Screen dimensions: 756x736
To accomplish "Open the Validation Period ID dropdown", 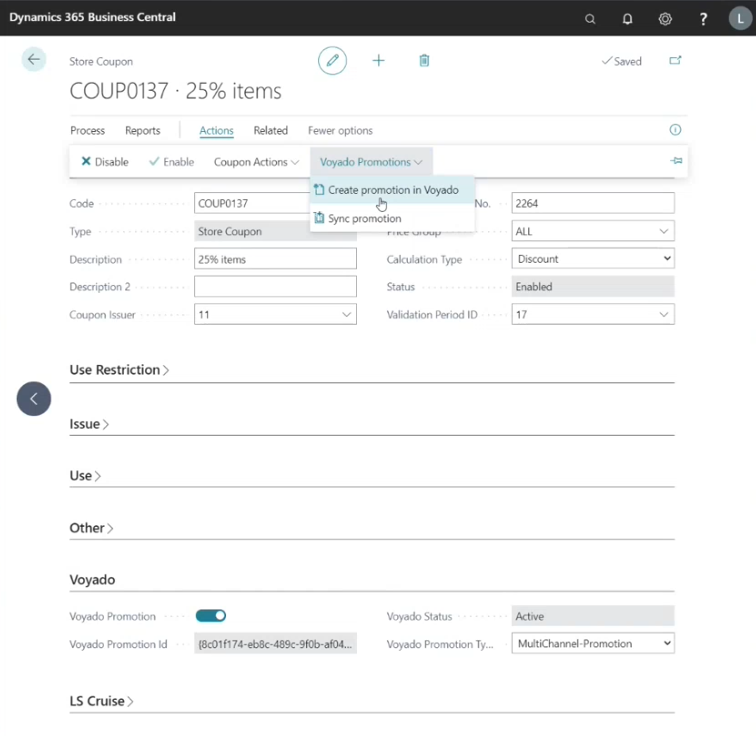I will point(663,314).
